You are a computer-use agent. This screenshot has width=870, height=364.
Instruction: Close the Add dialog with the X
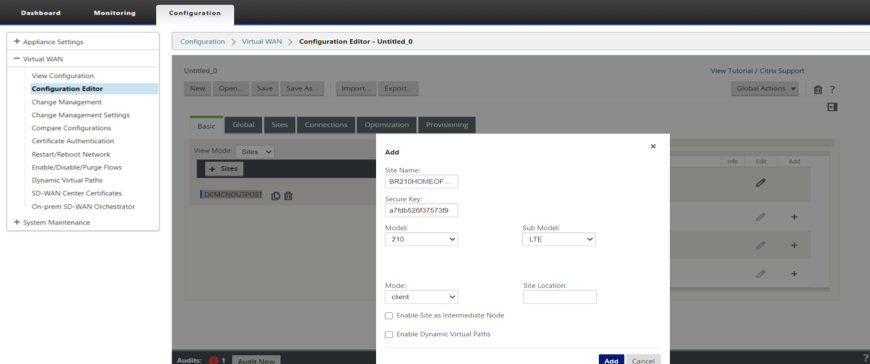pos(653,146)
